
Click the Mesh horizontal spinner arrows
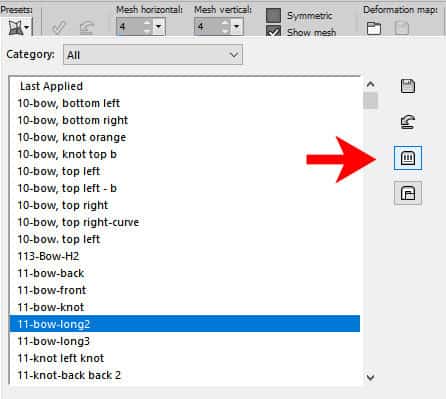click(148, 26)
